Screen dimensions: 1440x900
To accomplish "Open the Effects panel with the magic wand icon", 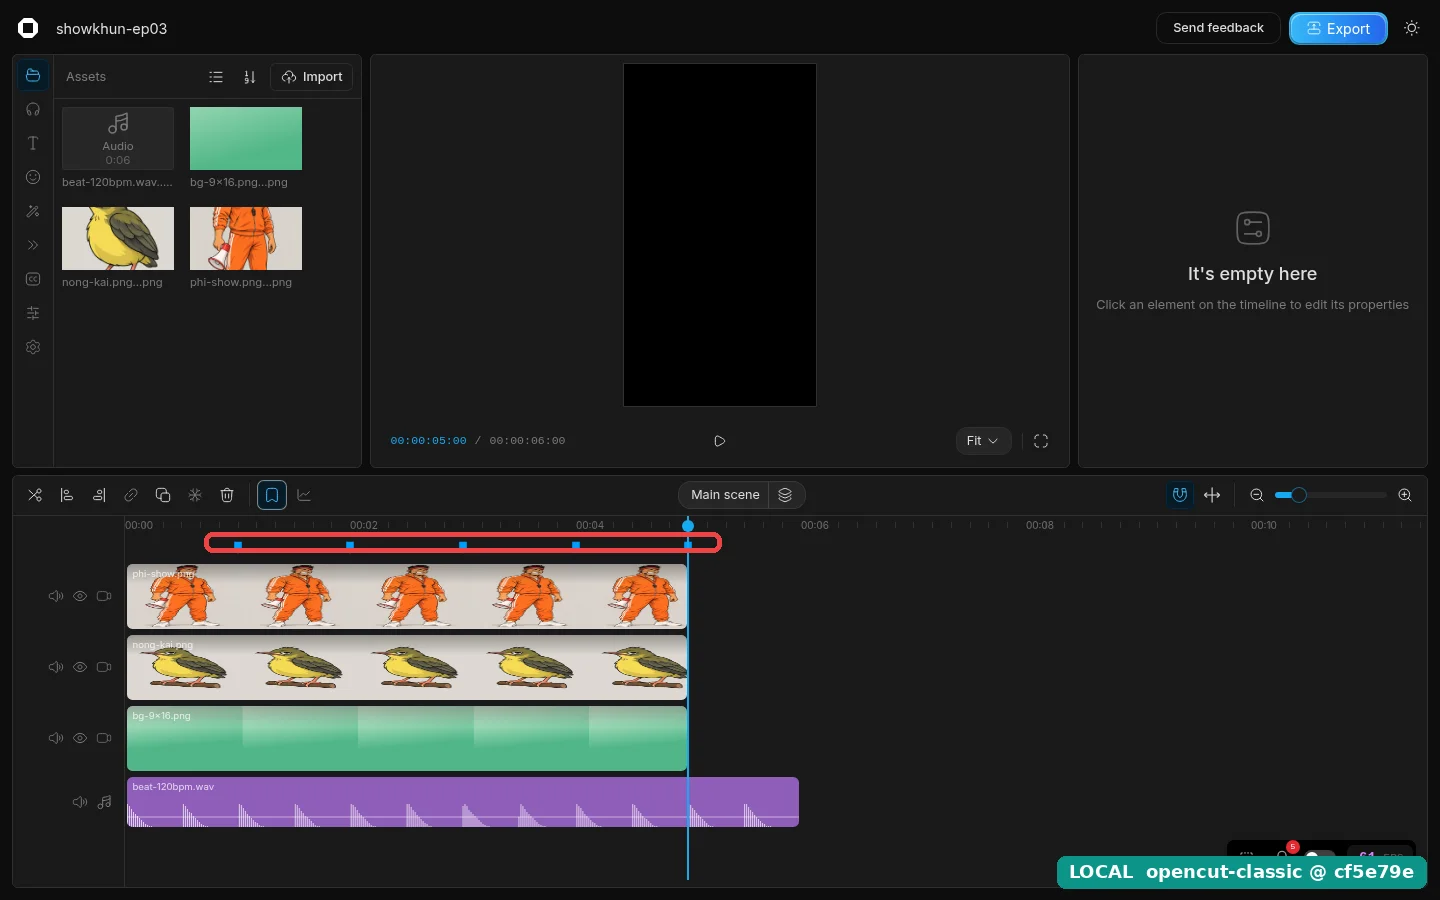I will [x=33, y=211].
